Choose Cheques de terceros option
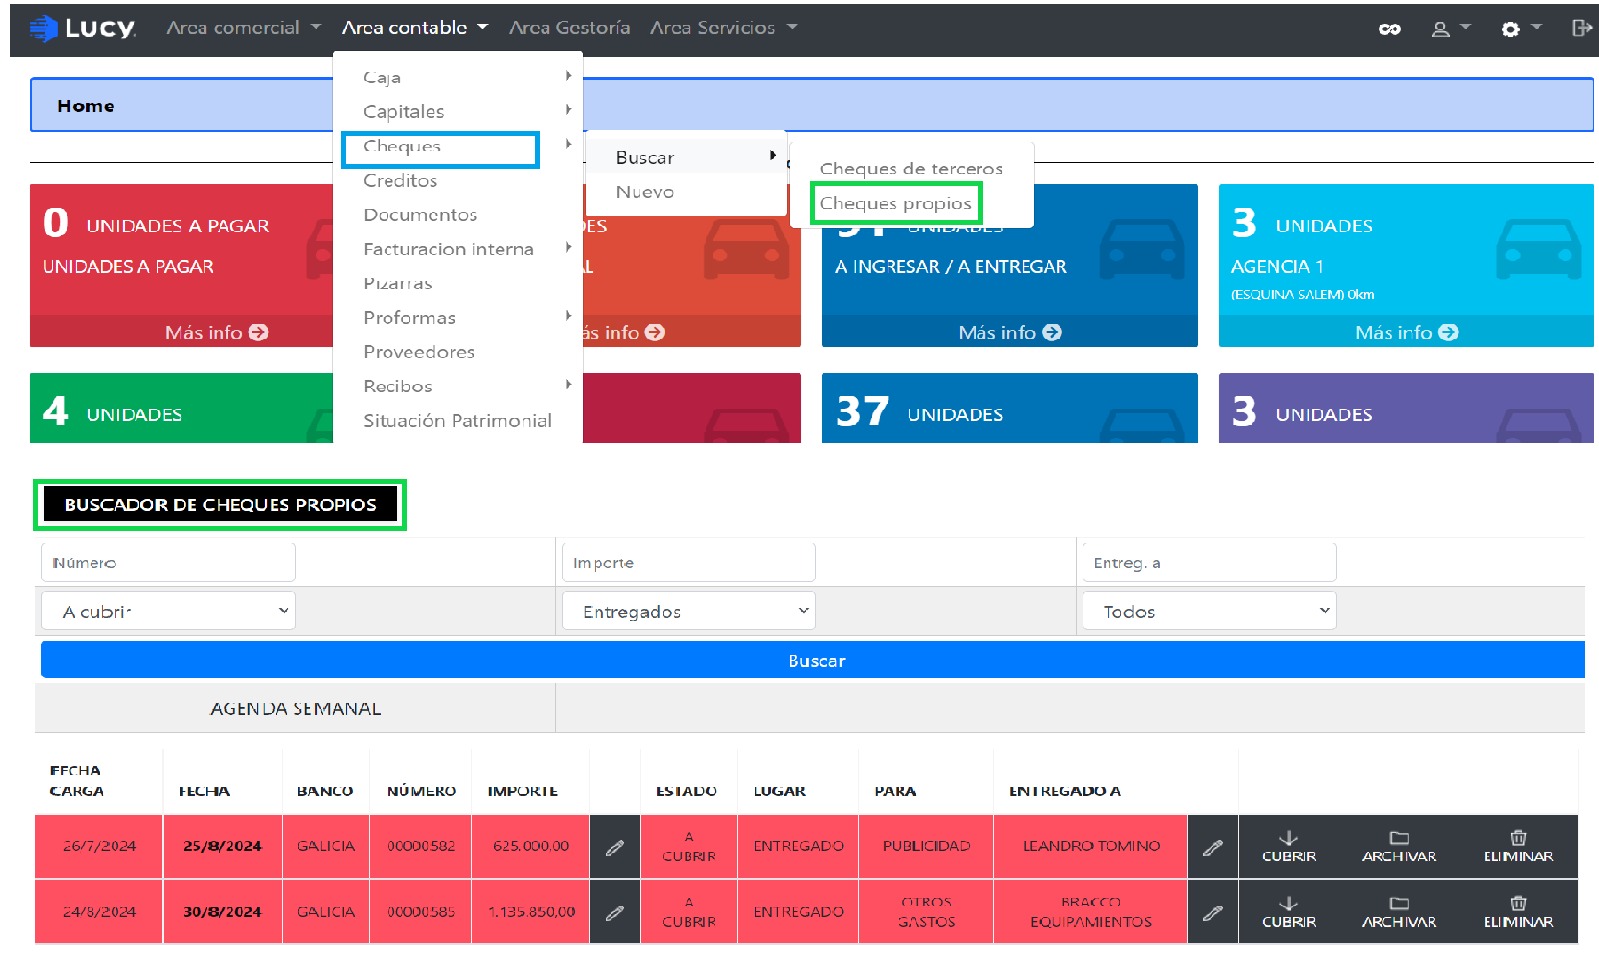Image resolution: width=1599 pixels, height=957 pixels. tap(911, 169)
